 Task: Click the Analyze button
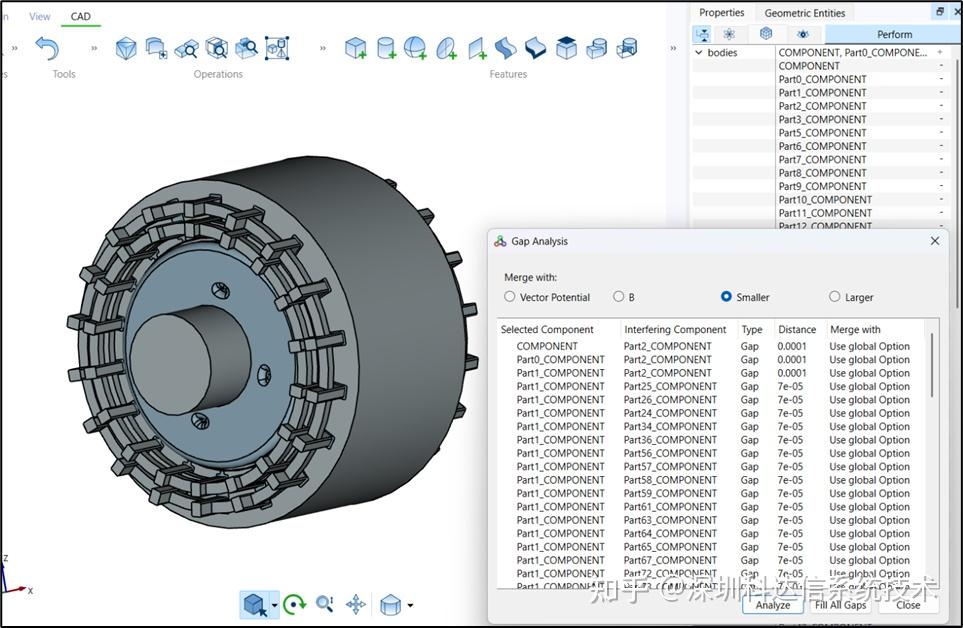(x=773, y=605)
